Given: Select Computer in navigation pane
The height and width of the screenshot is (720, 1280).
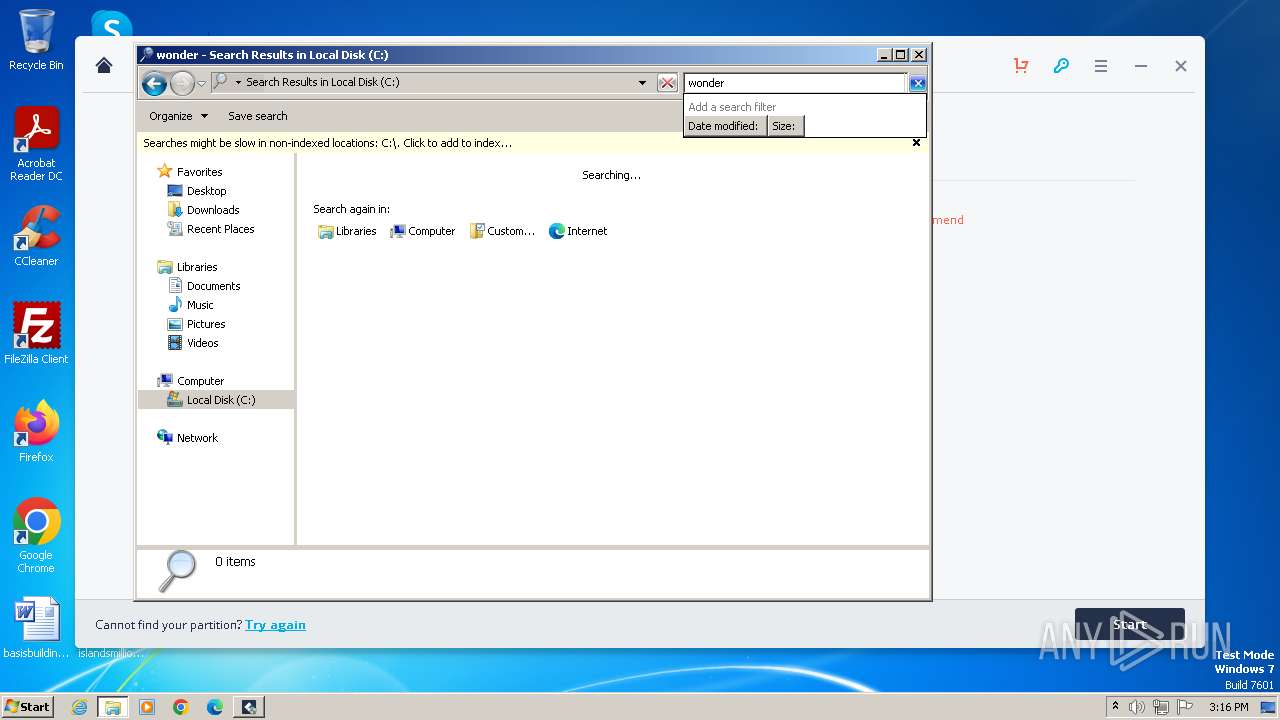Looking at the screenshot, I should 200,381.
